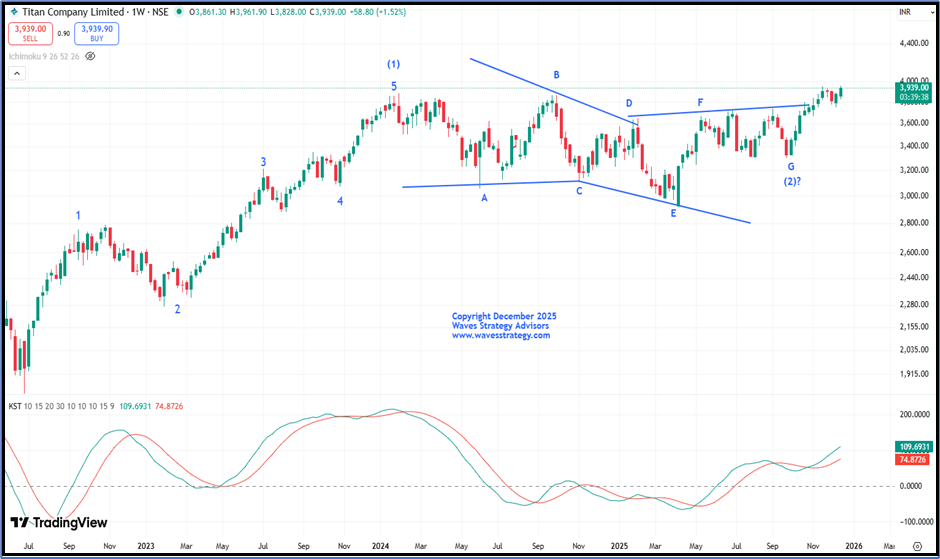
Task: Click the Titan logo icon beside the symbol name
Action: pos(14,12)
